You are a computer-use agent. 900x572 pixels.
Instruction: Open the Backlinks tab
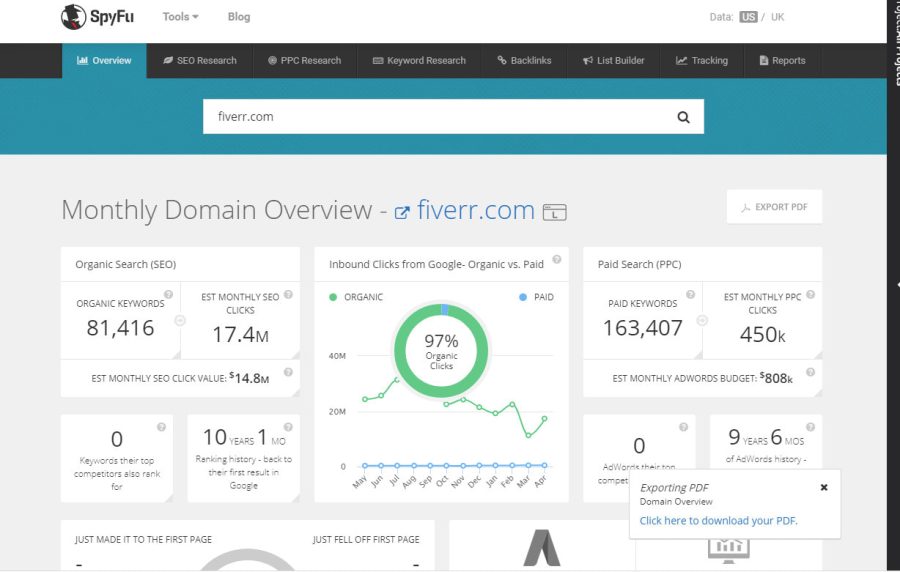[524, 60]
